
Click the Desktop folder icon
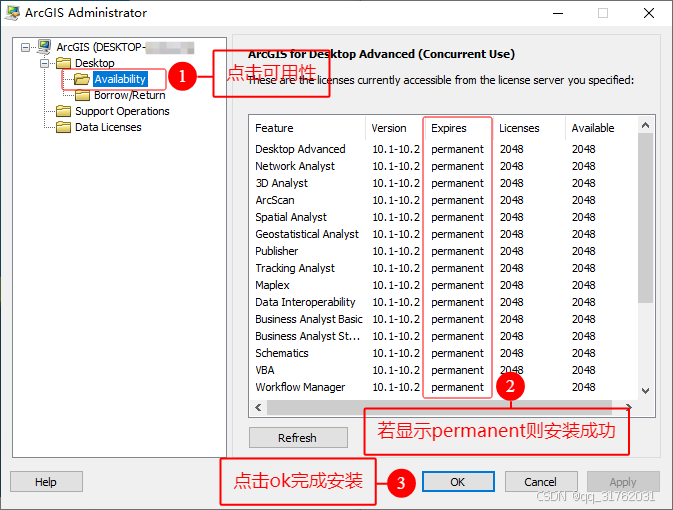point(63,63)
